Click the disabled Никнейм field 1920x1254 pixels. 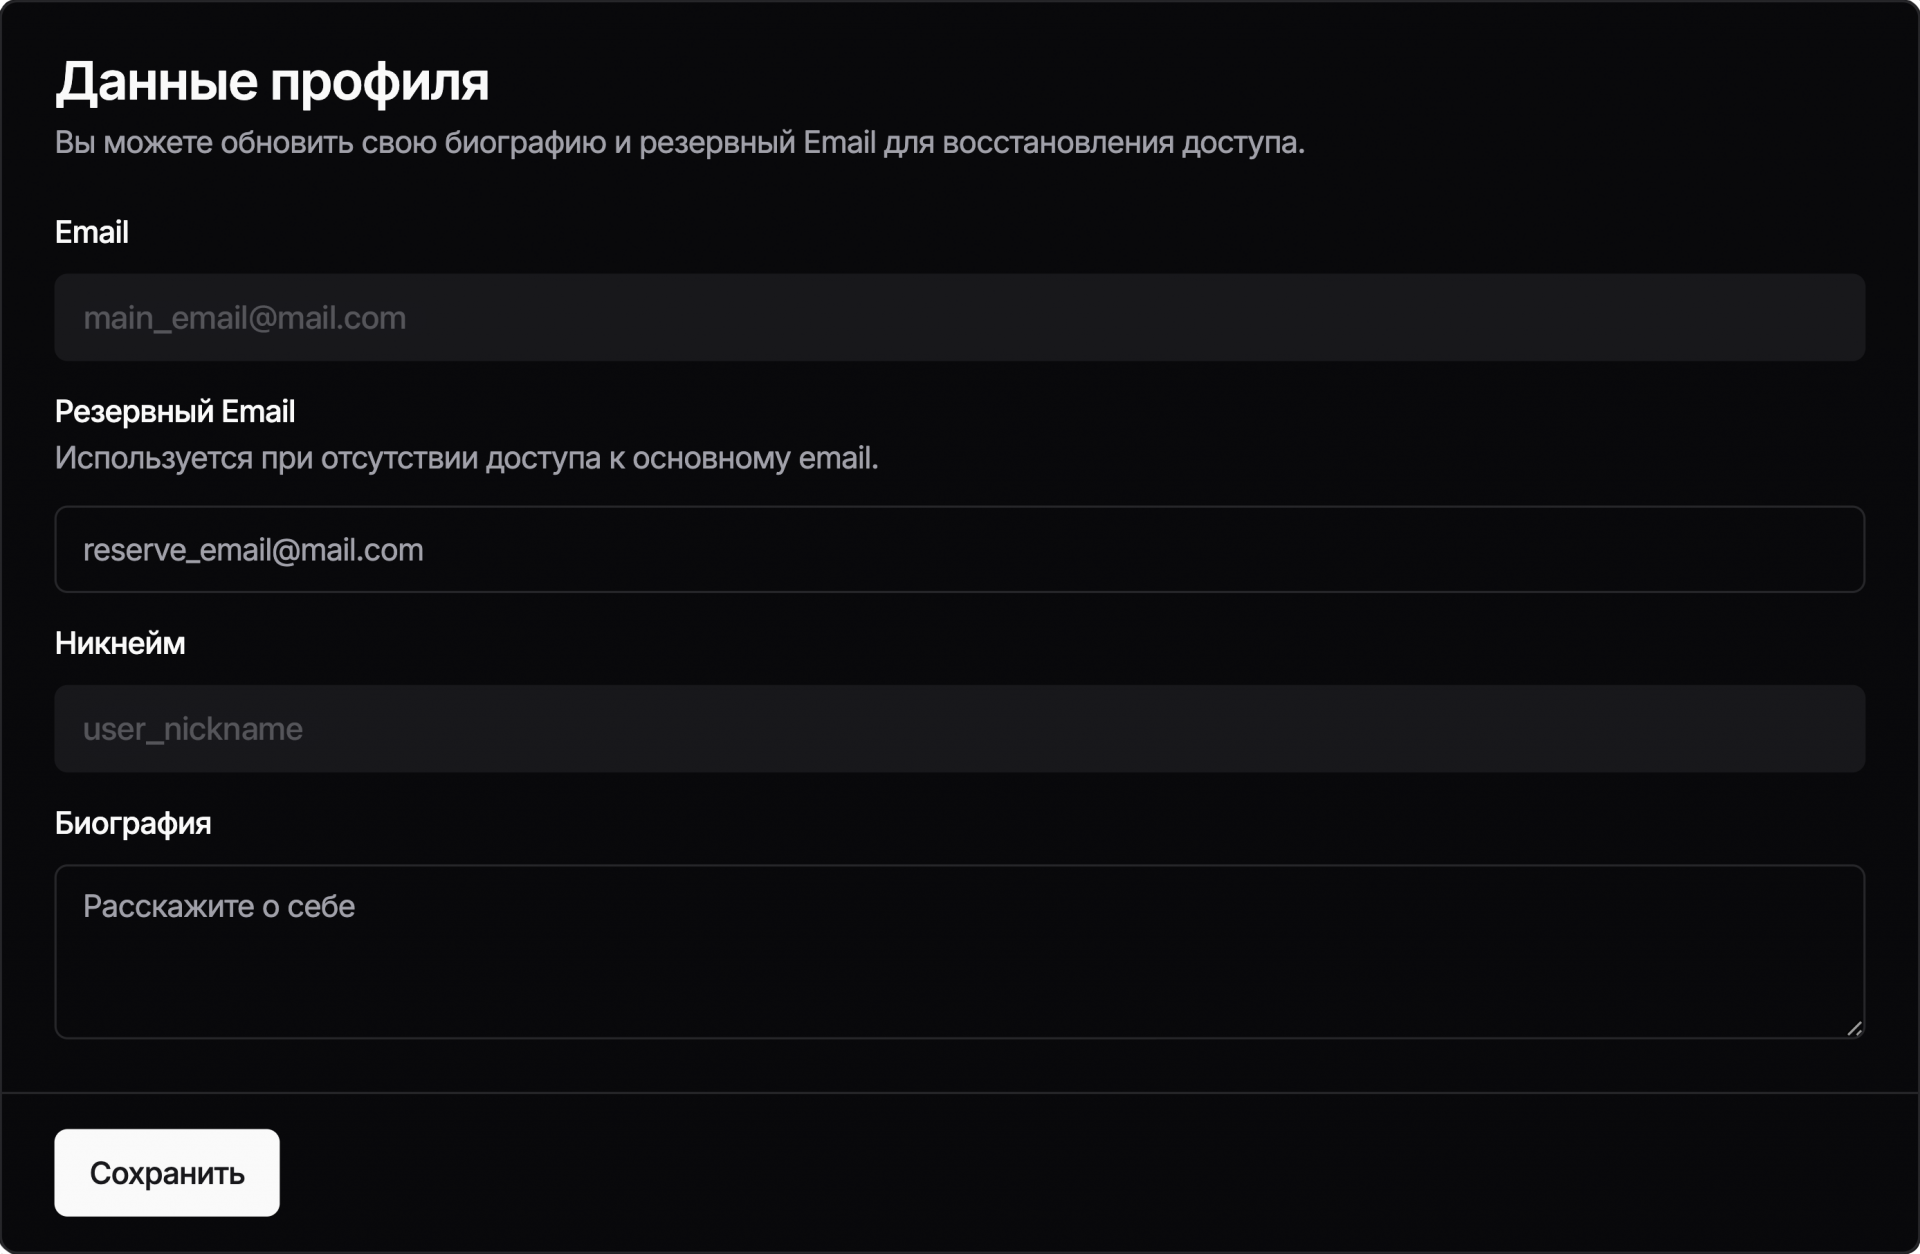[x=958, y=728]
